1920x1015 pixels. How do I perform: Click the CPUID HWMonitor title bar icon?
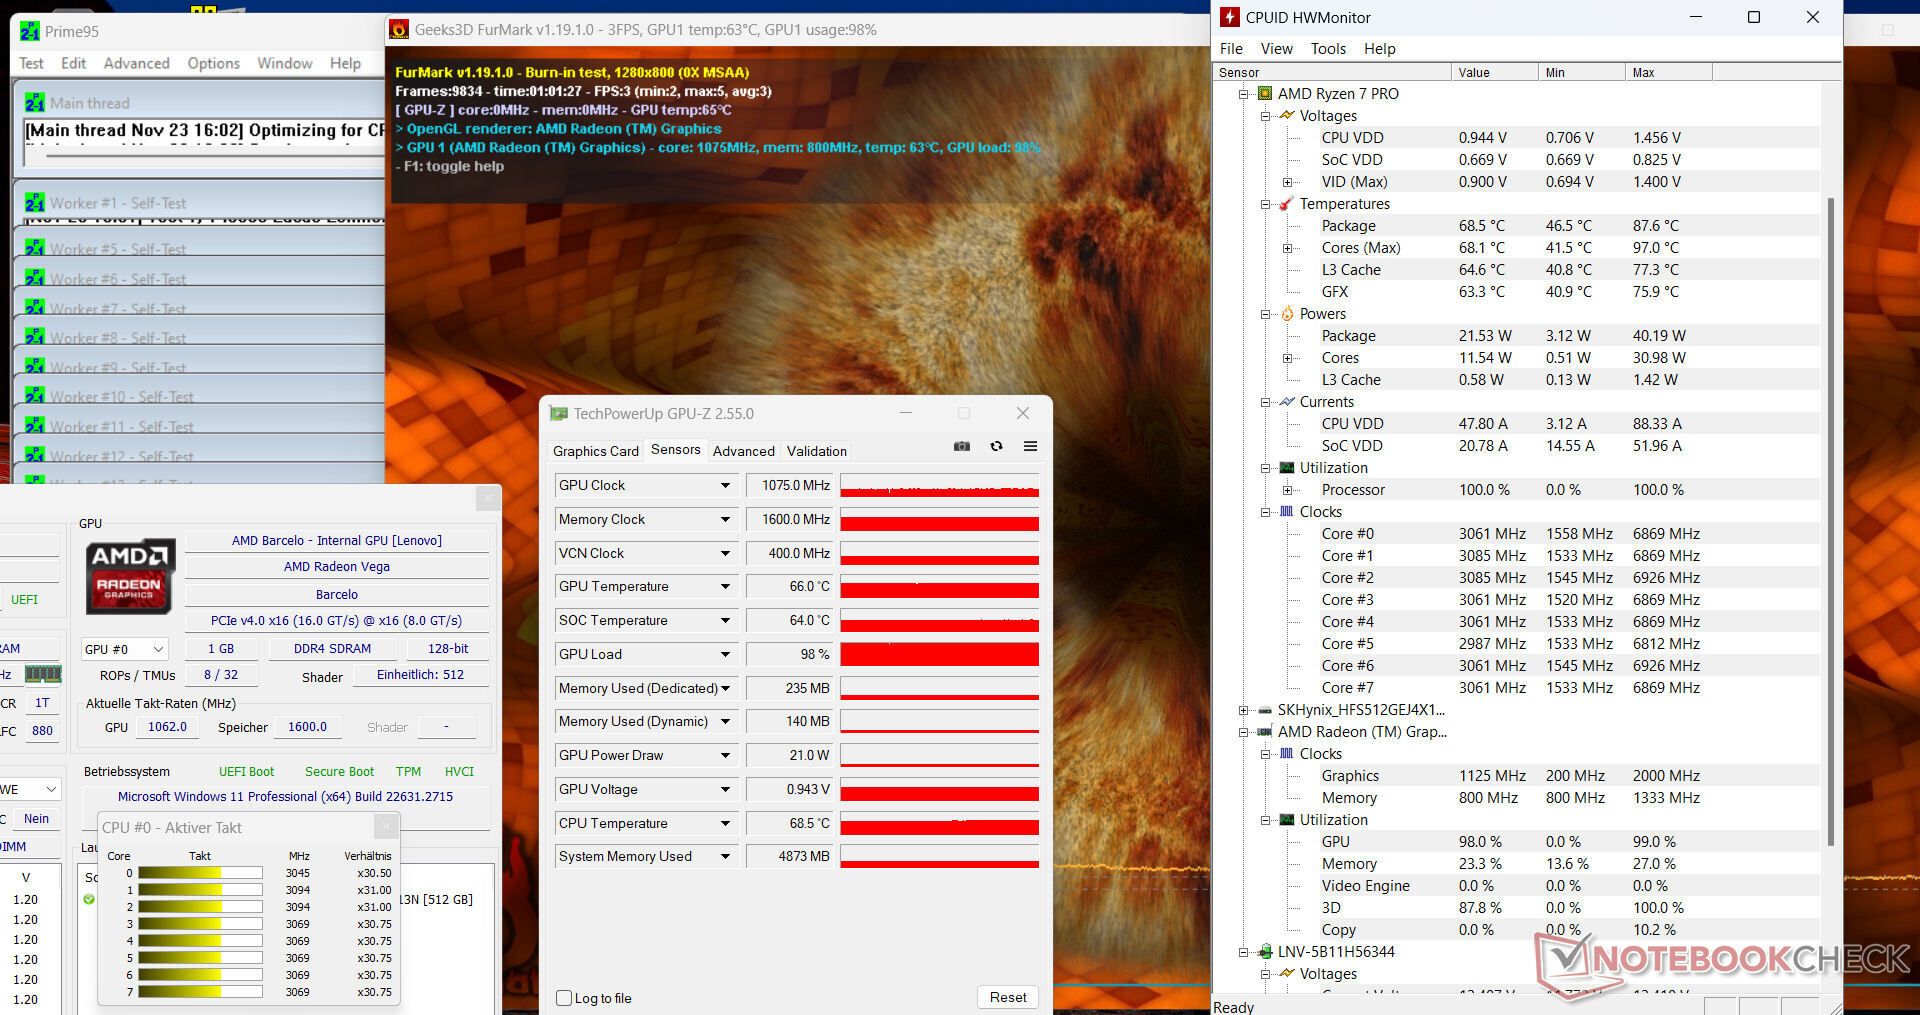pos(1230,17)
